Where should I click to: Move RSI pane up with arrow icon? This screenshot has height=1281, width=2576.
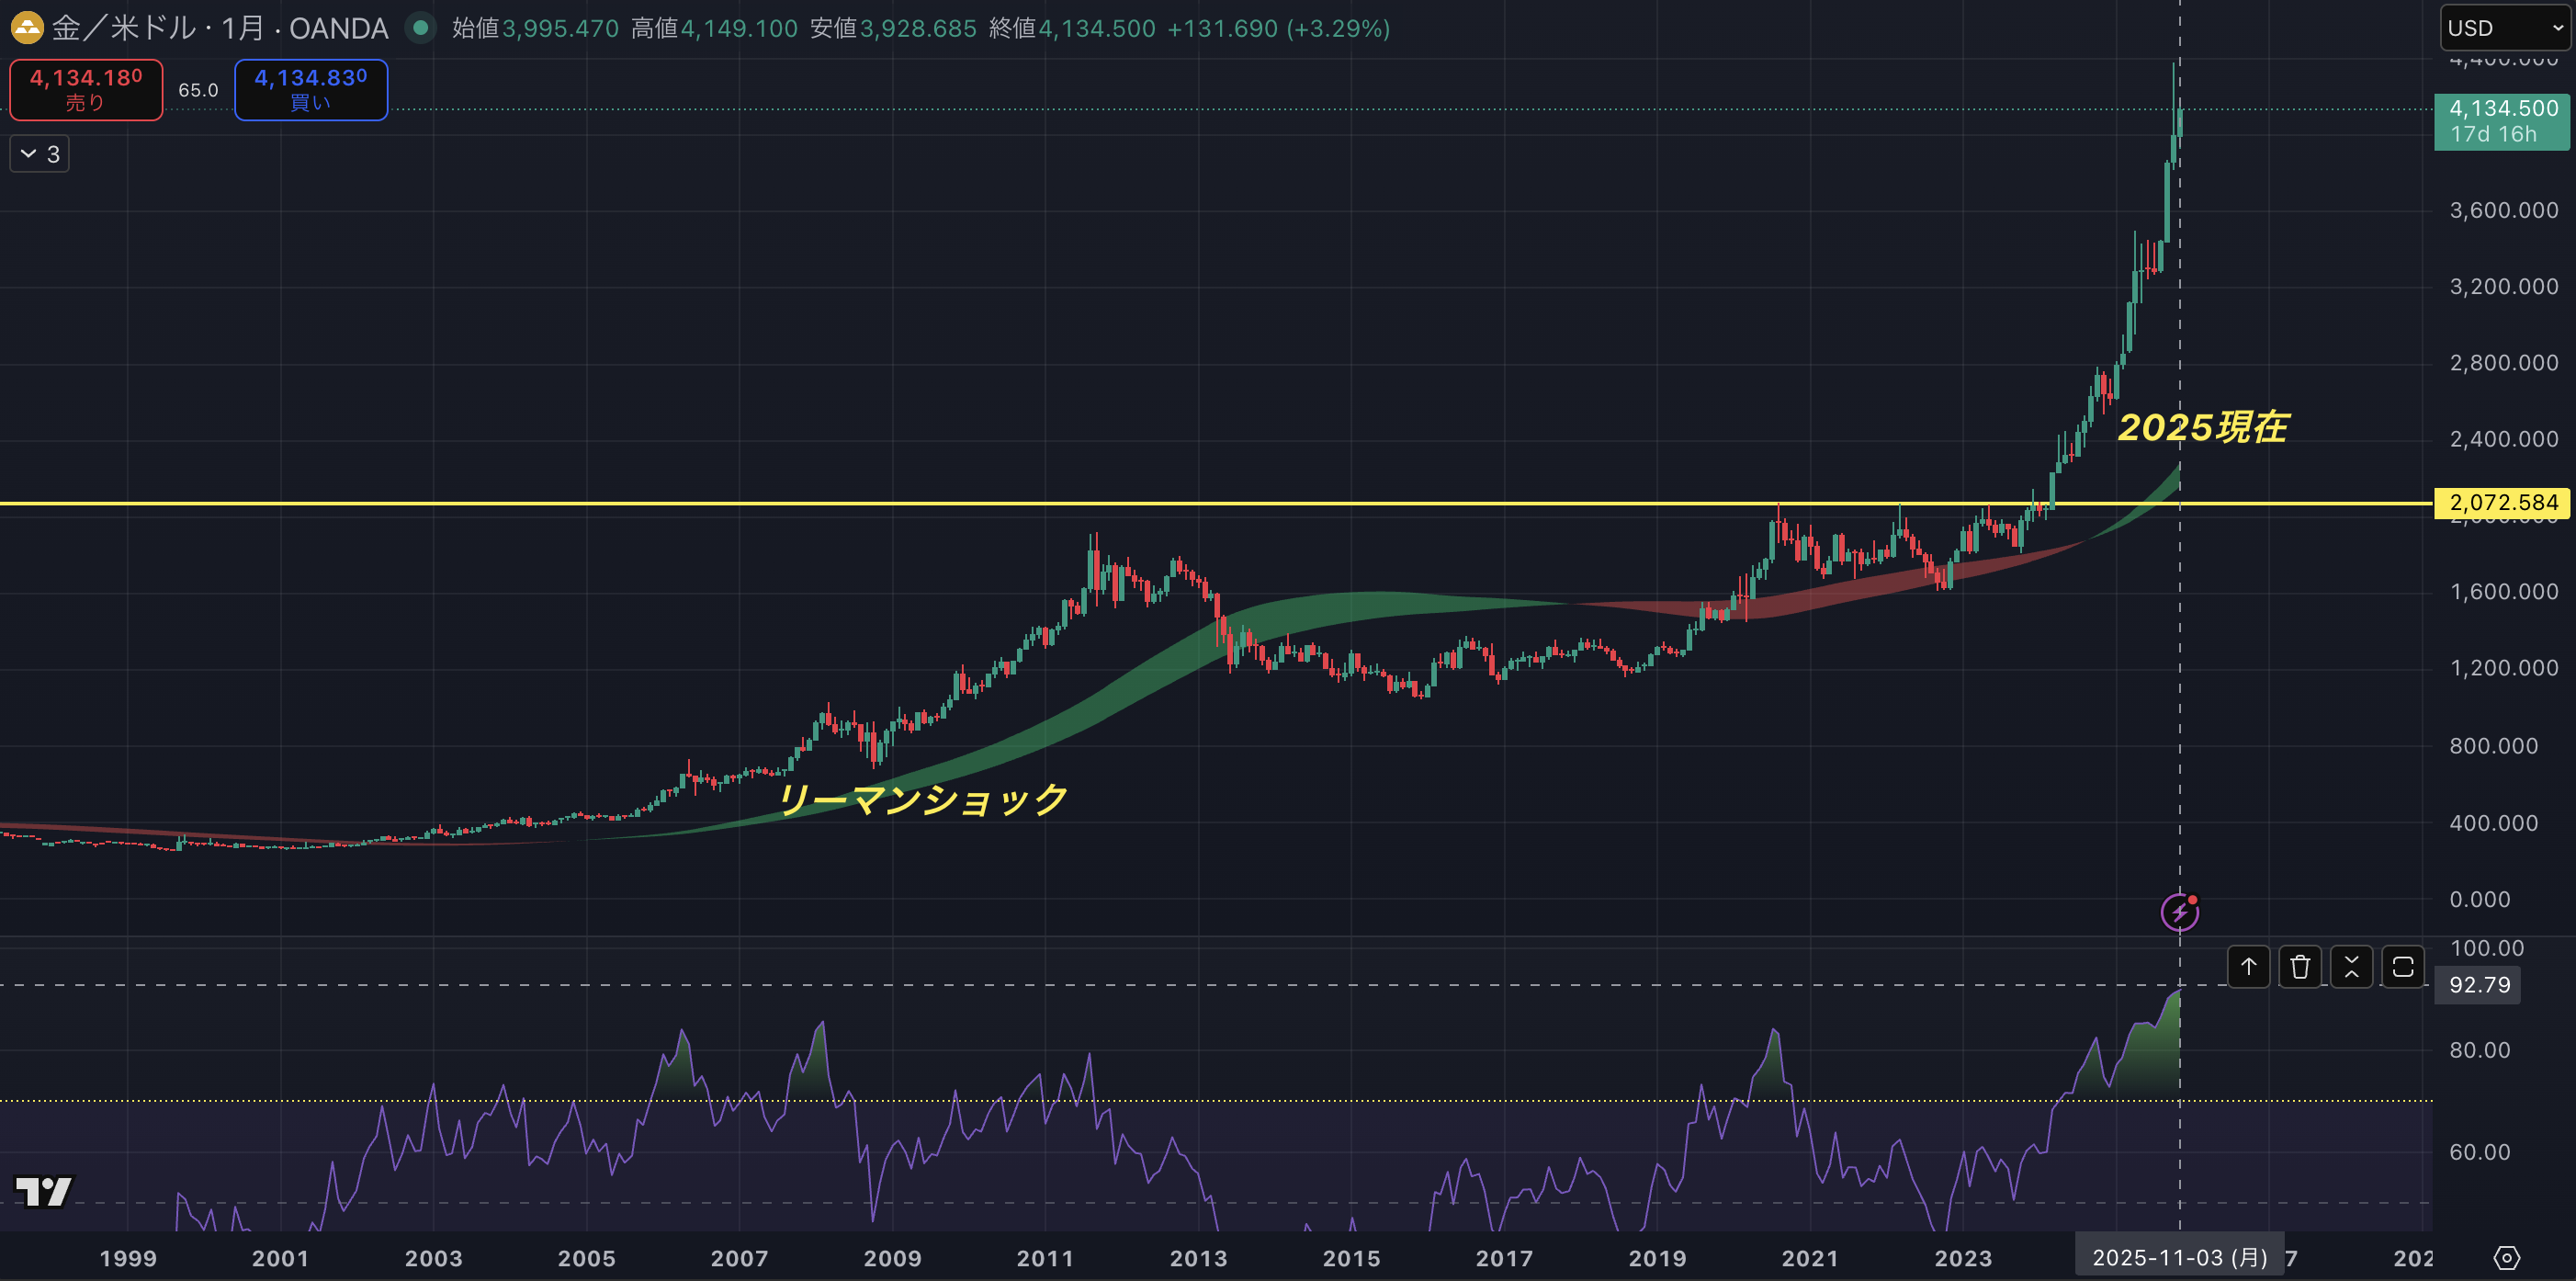(2248, 967)
